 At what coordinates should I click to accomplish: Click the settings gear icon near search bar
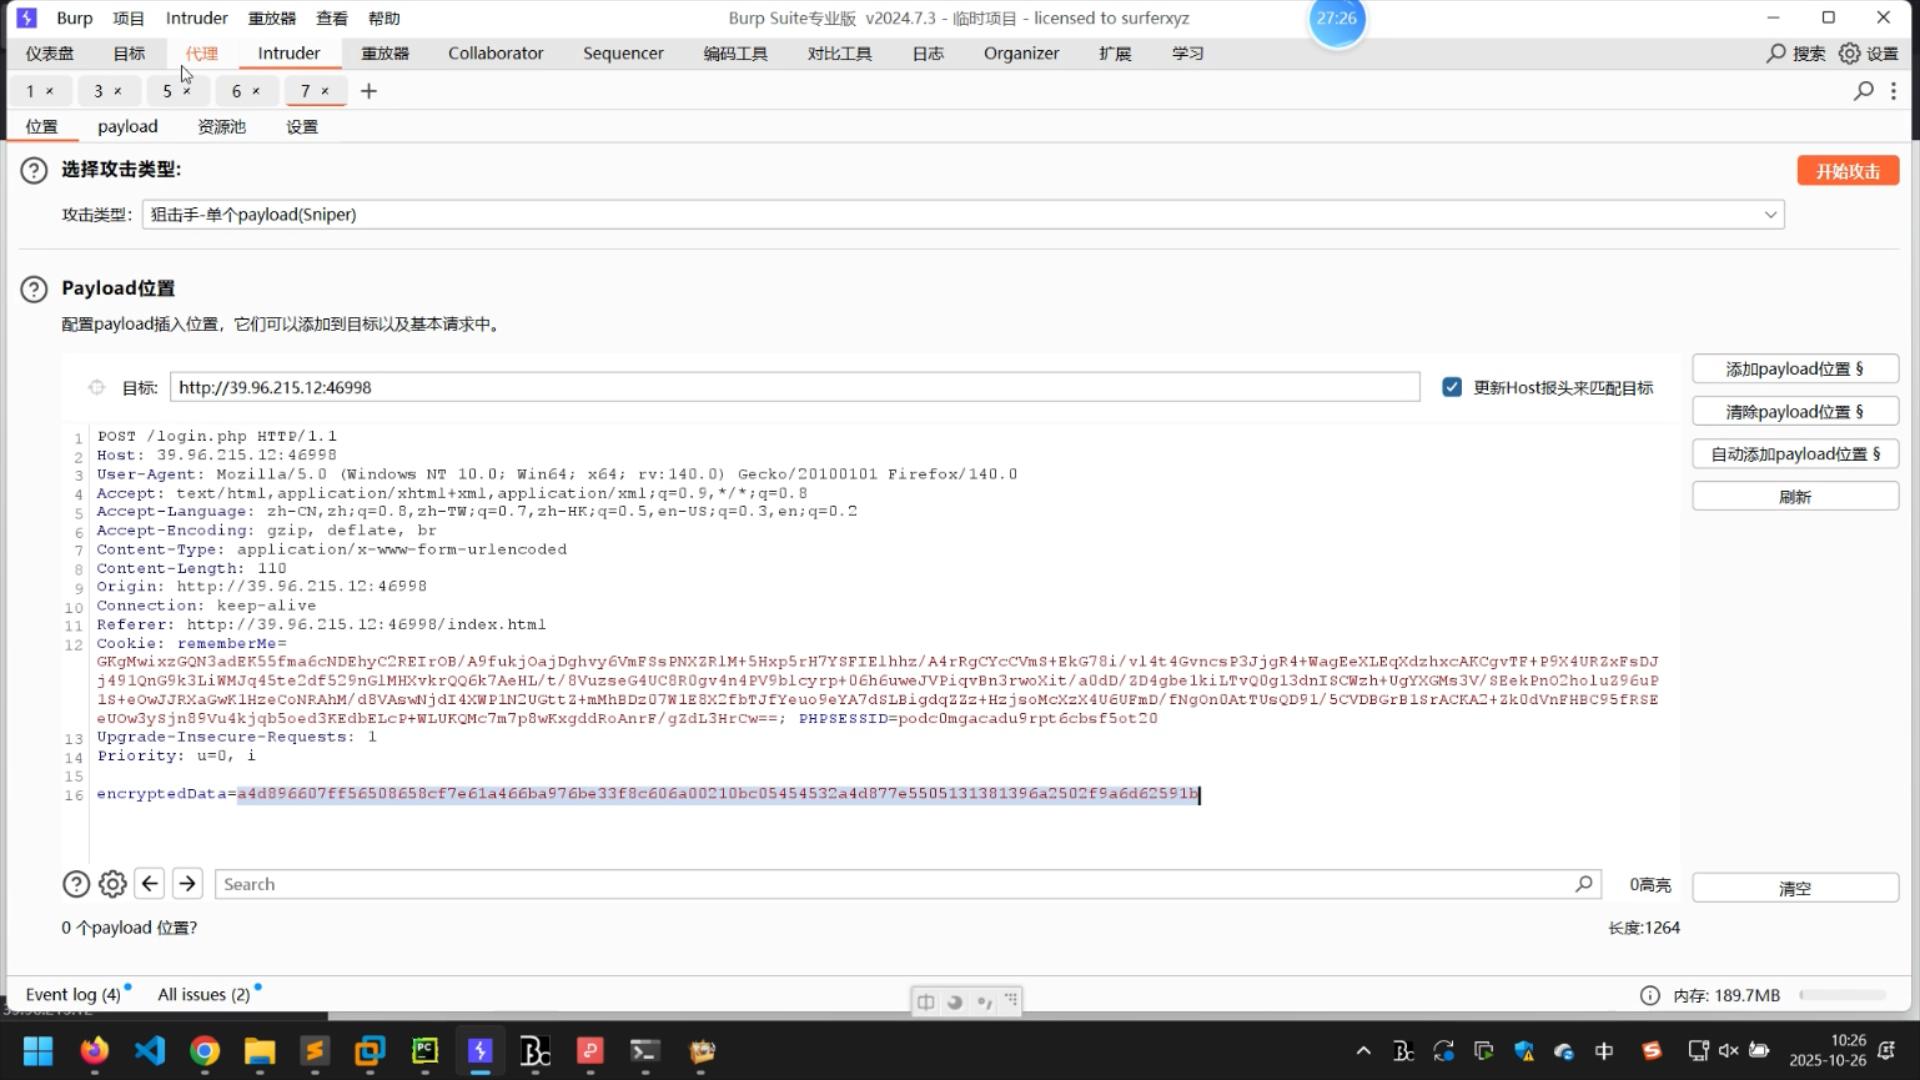[112, 884]
